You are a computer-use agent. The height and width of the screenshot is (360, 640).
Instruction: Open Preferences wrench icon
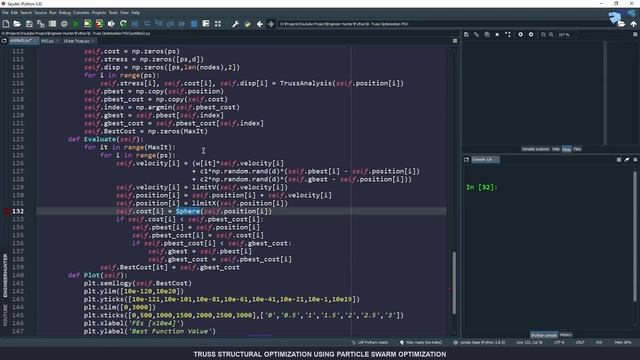[235, 24]
